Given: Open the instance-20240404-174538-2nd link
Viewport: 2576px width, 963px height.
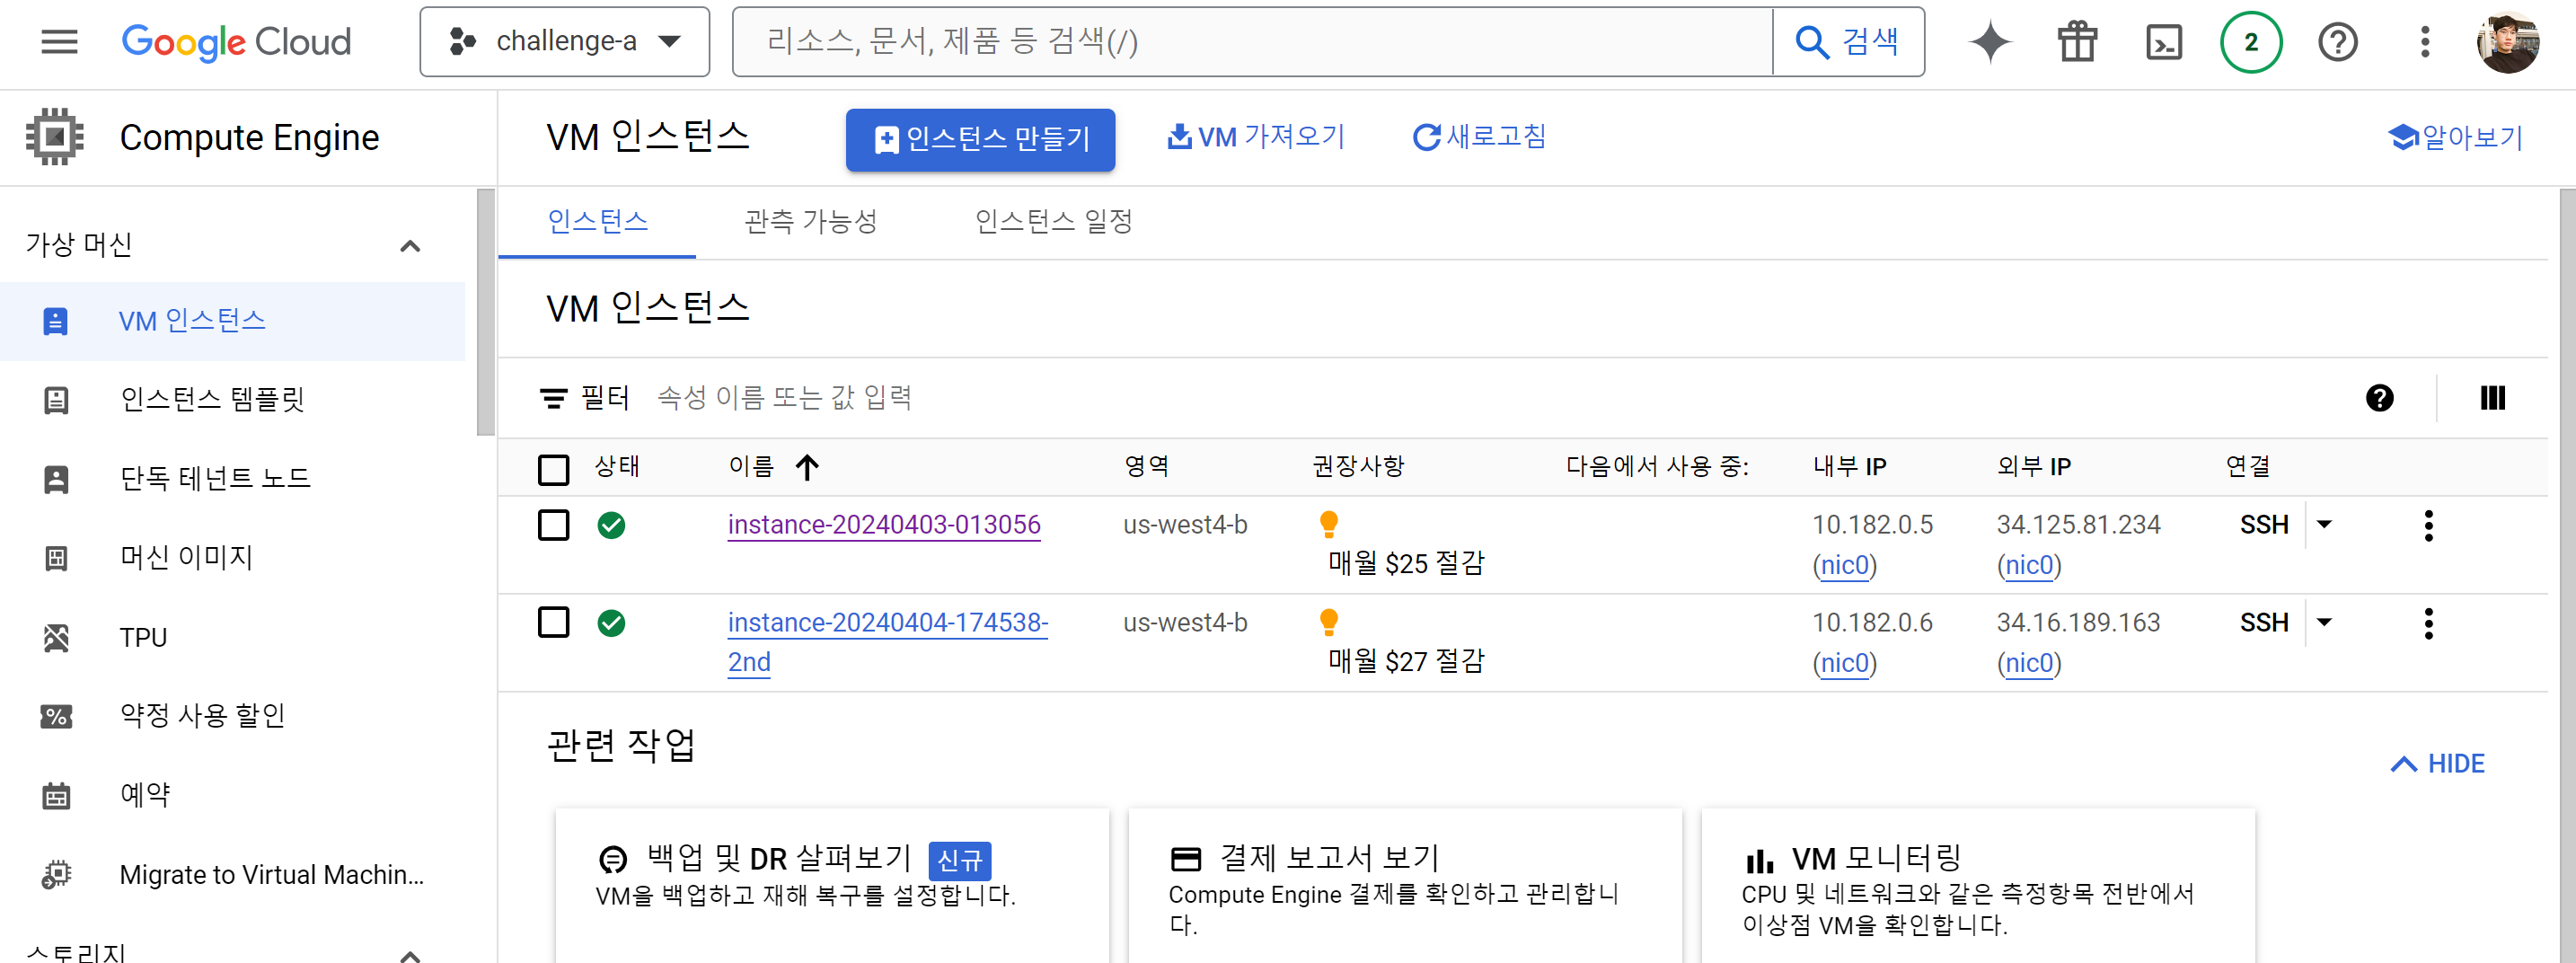Looking at the screenshot, I should (x=887, y=642).
